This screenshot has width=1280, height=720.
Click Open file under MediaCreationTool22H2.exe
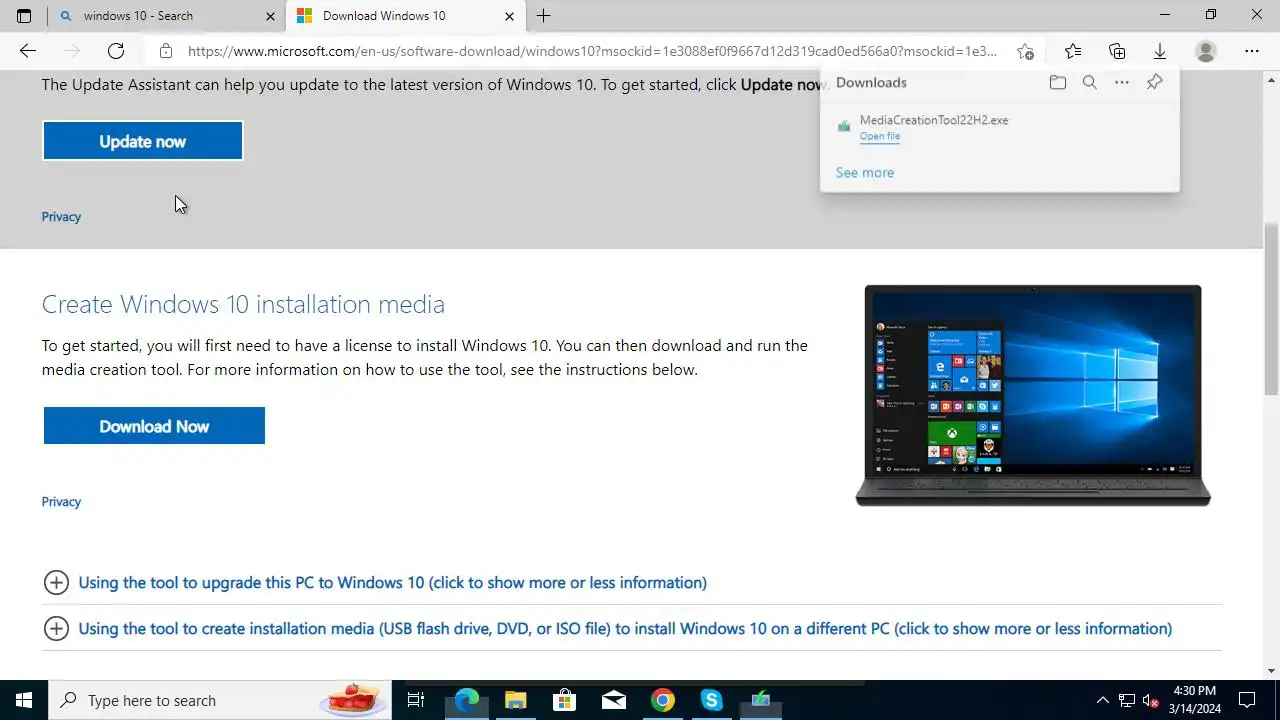[x=880, y=136]
